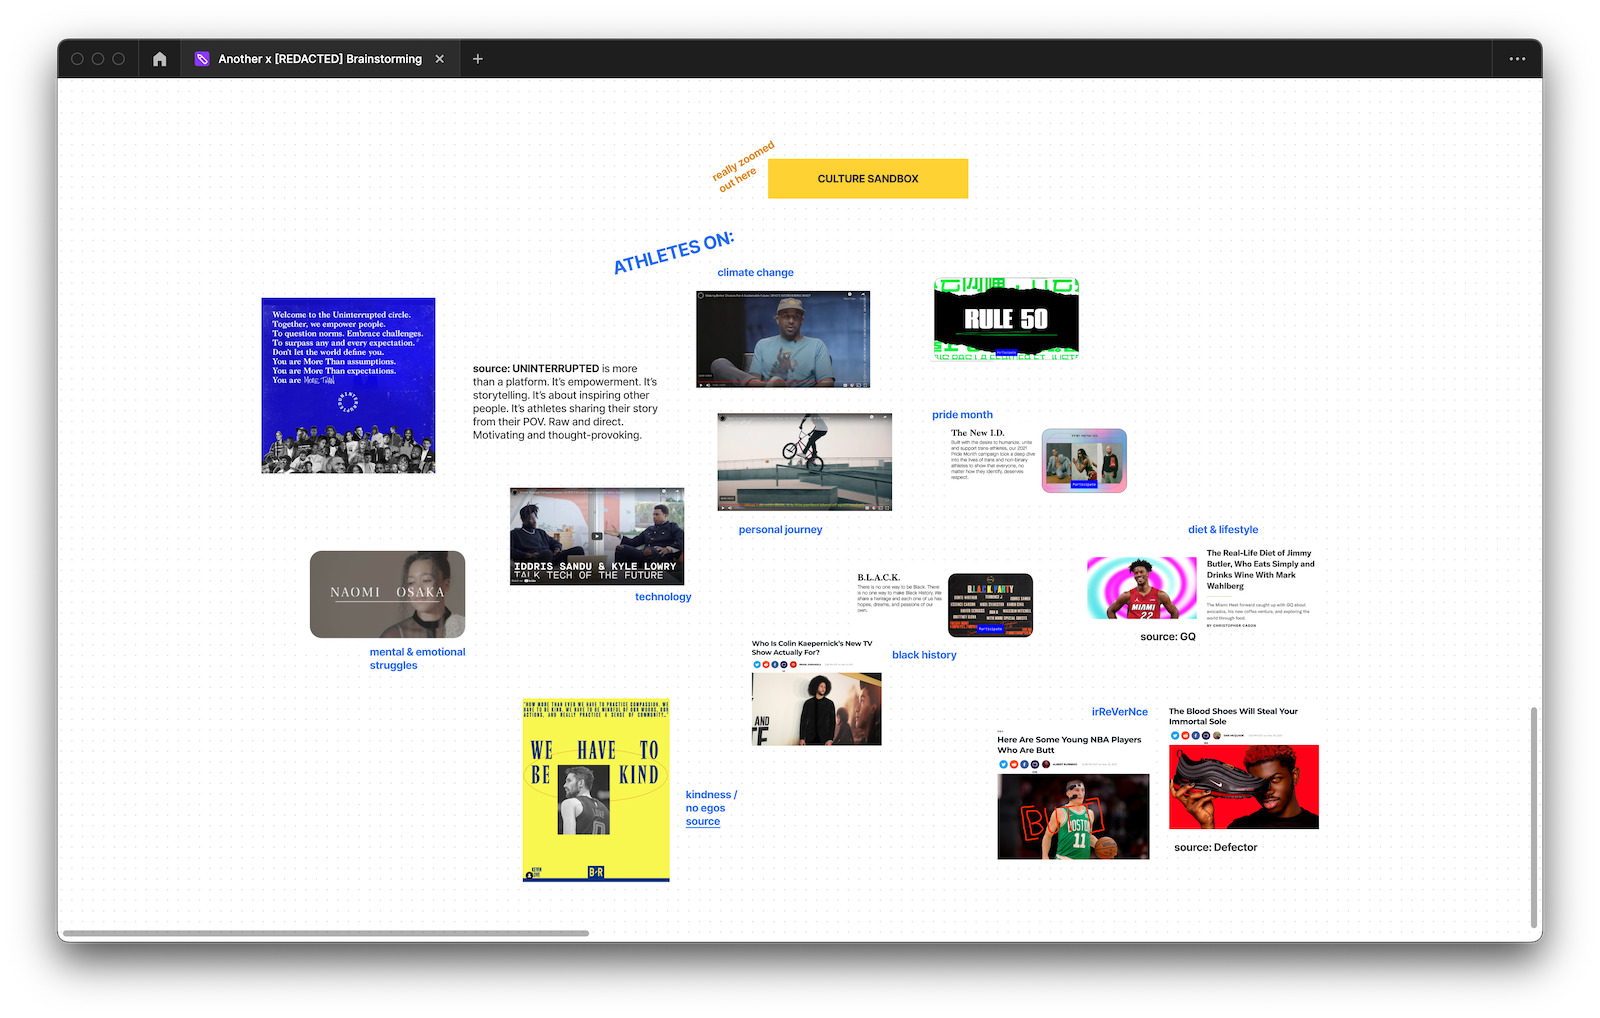Click the 'black history' label

point(924,655)
